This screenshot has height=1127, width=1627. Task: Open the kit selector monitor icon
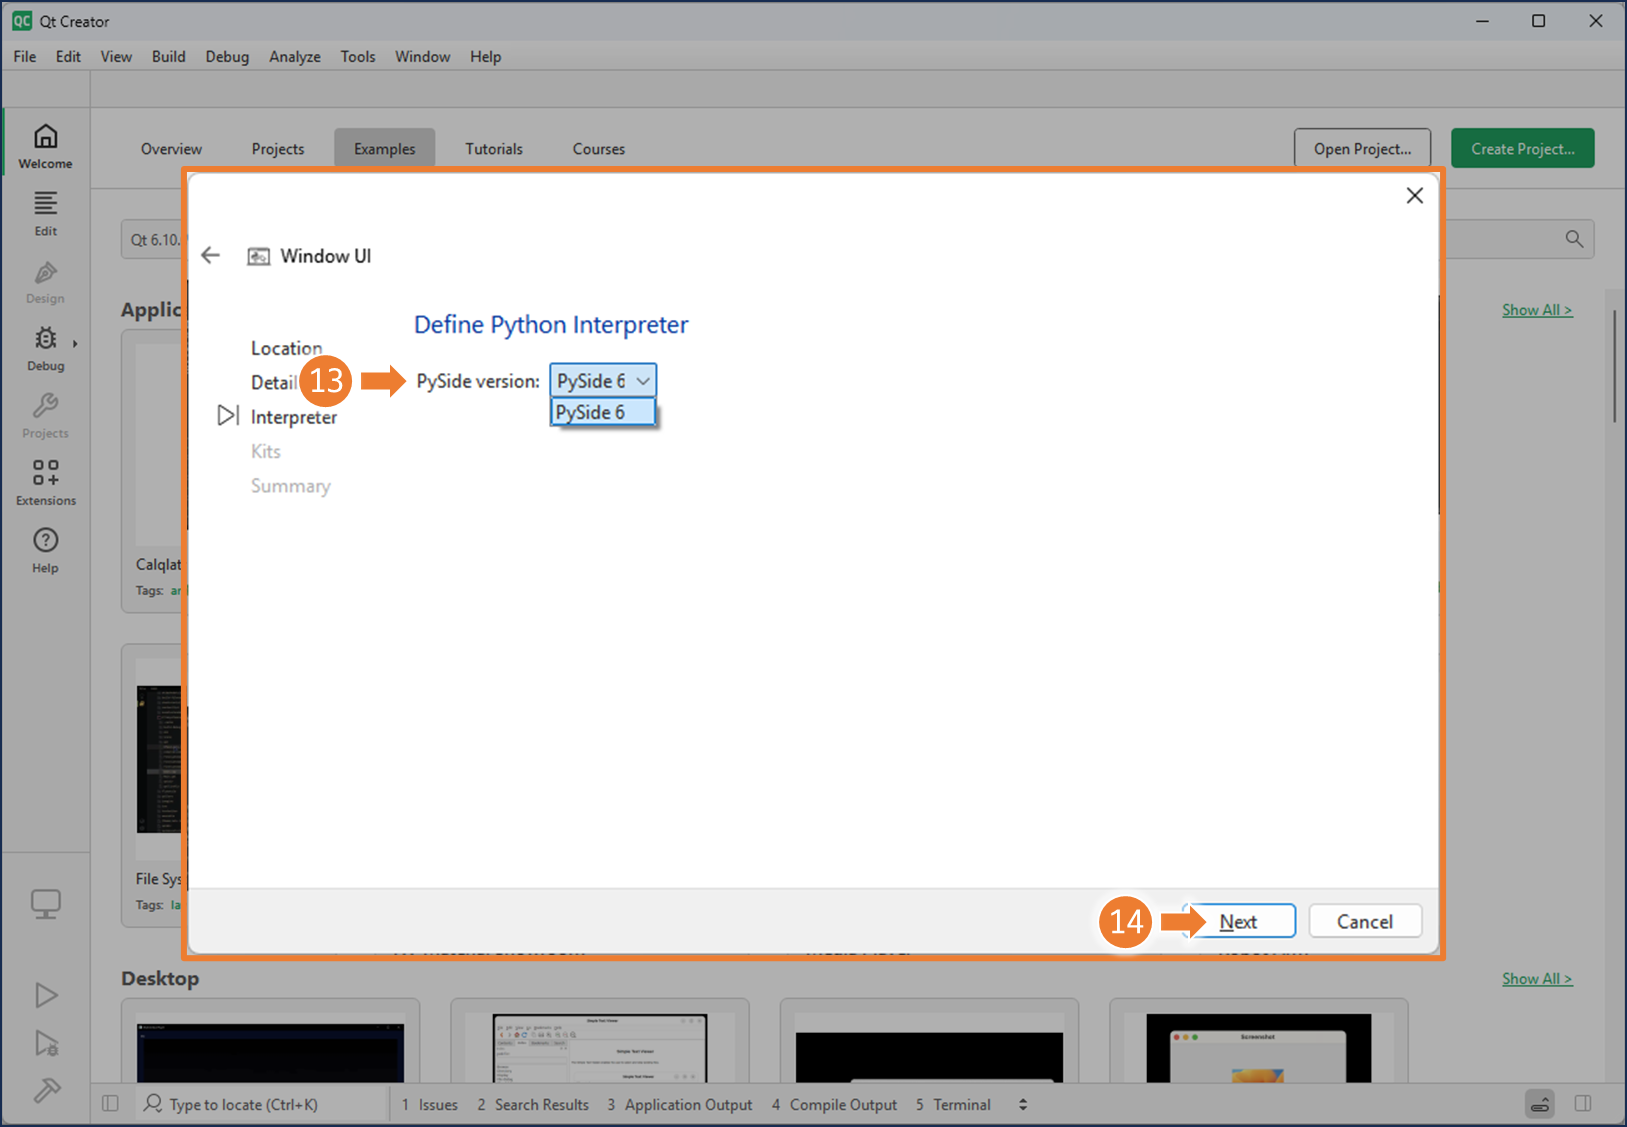pos(45,904)
